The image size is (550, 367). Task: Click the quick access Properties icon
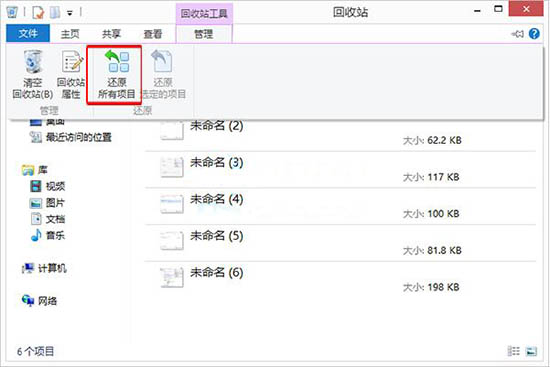tap(38, 13)
